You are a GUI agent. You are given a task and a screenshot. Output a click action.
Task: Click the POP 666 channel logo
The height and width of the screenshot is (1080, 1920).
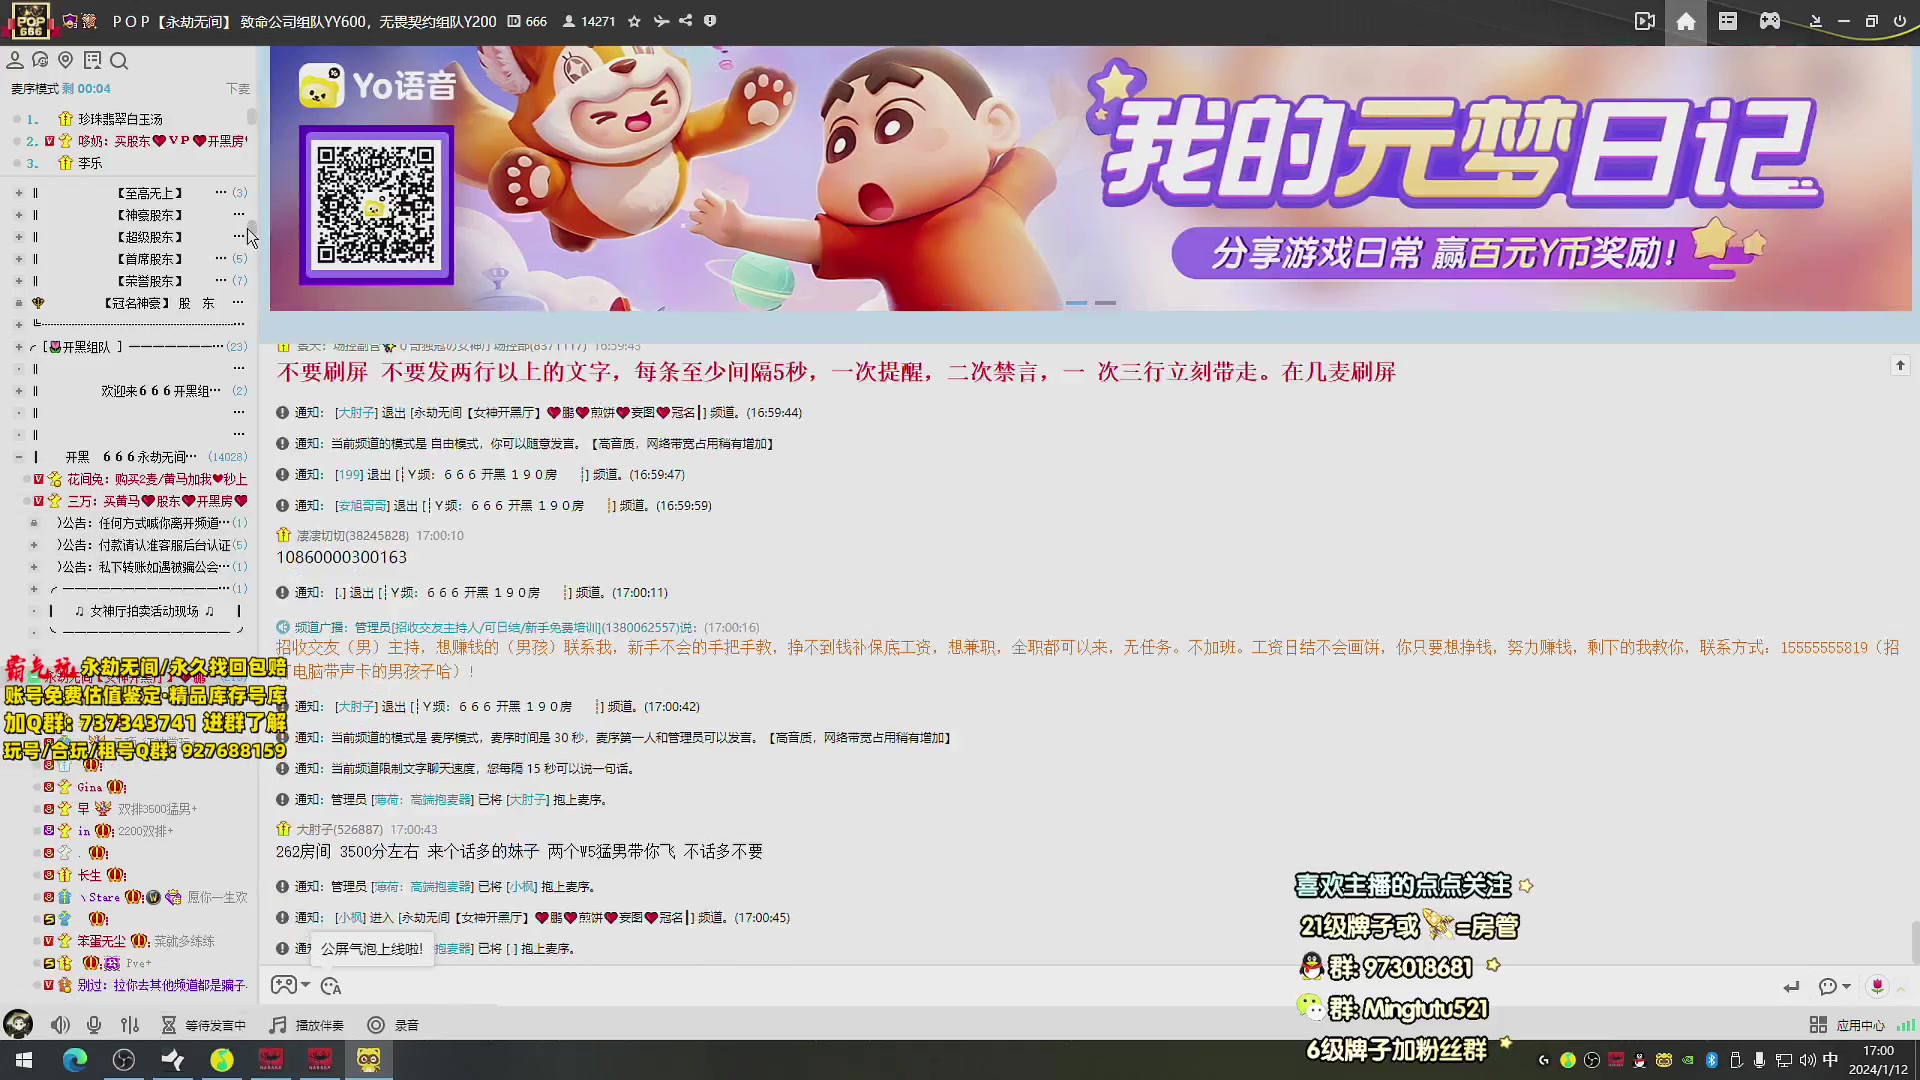click(30, 21)
